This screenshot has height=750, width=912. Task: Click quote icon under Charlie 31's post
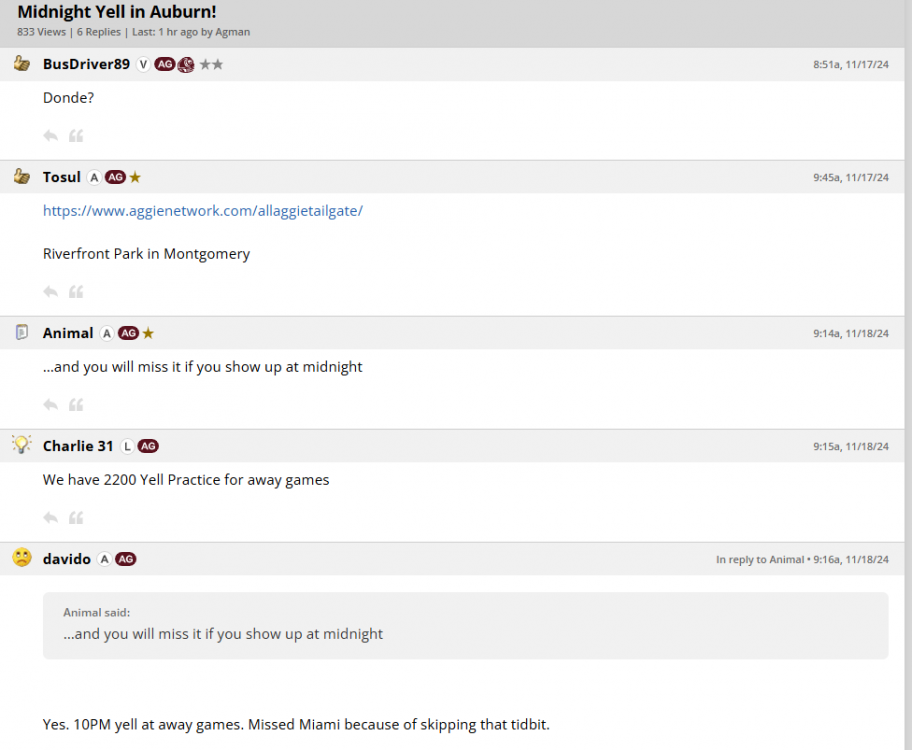point(76,518)
